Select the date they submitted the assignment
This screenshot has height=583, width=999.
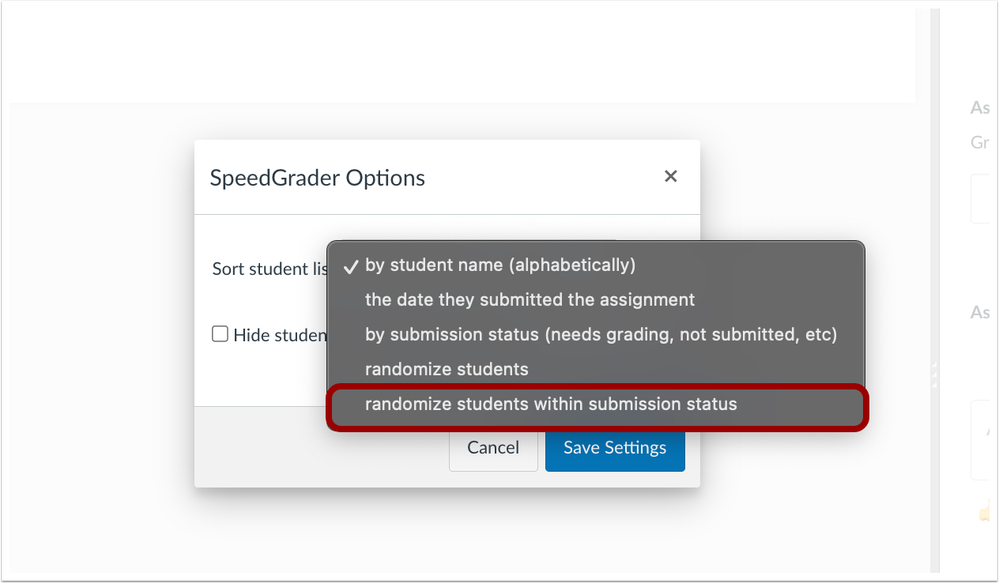pos(529,299)
